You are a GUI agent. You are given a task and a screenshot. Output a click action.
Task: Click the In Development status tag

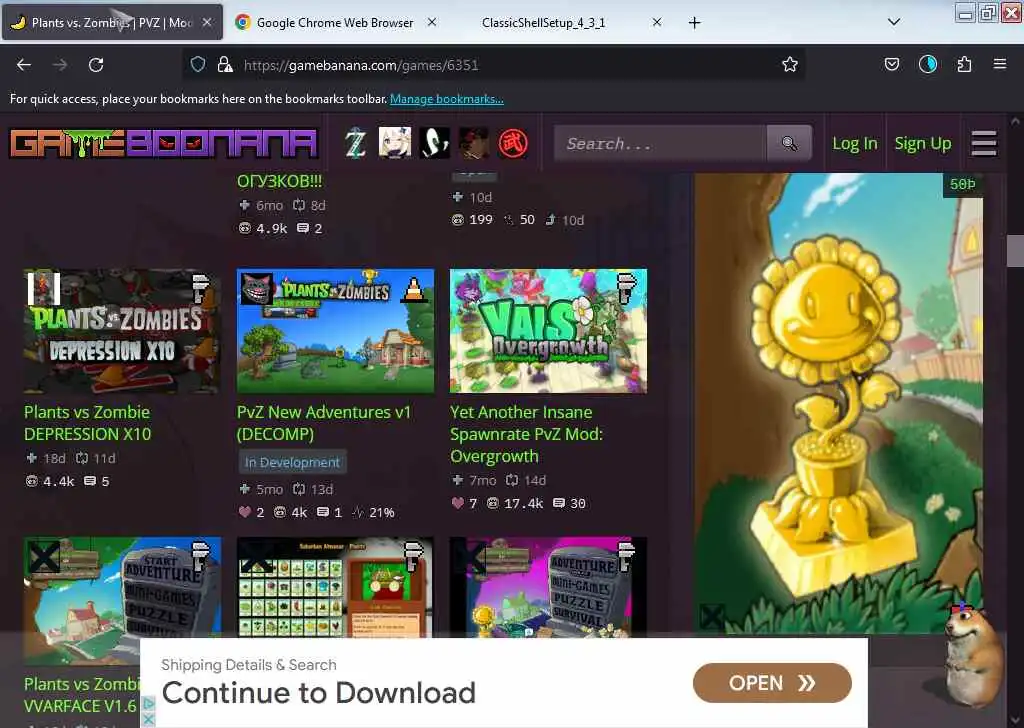(x=292, y=462)
